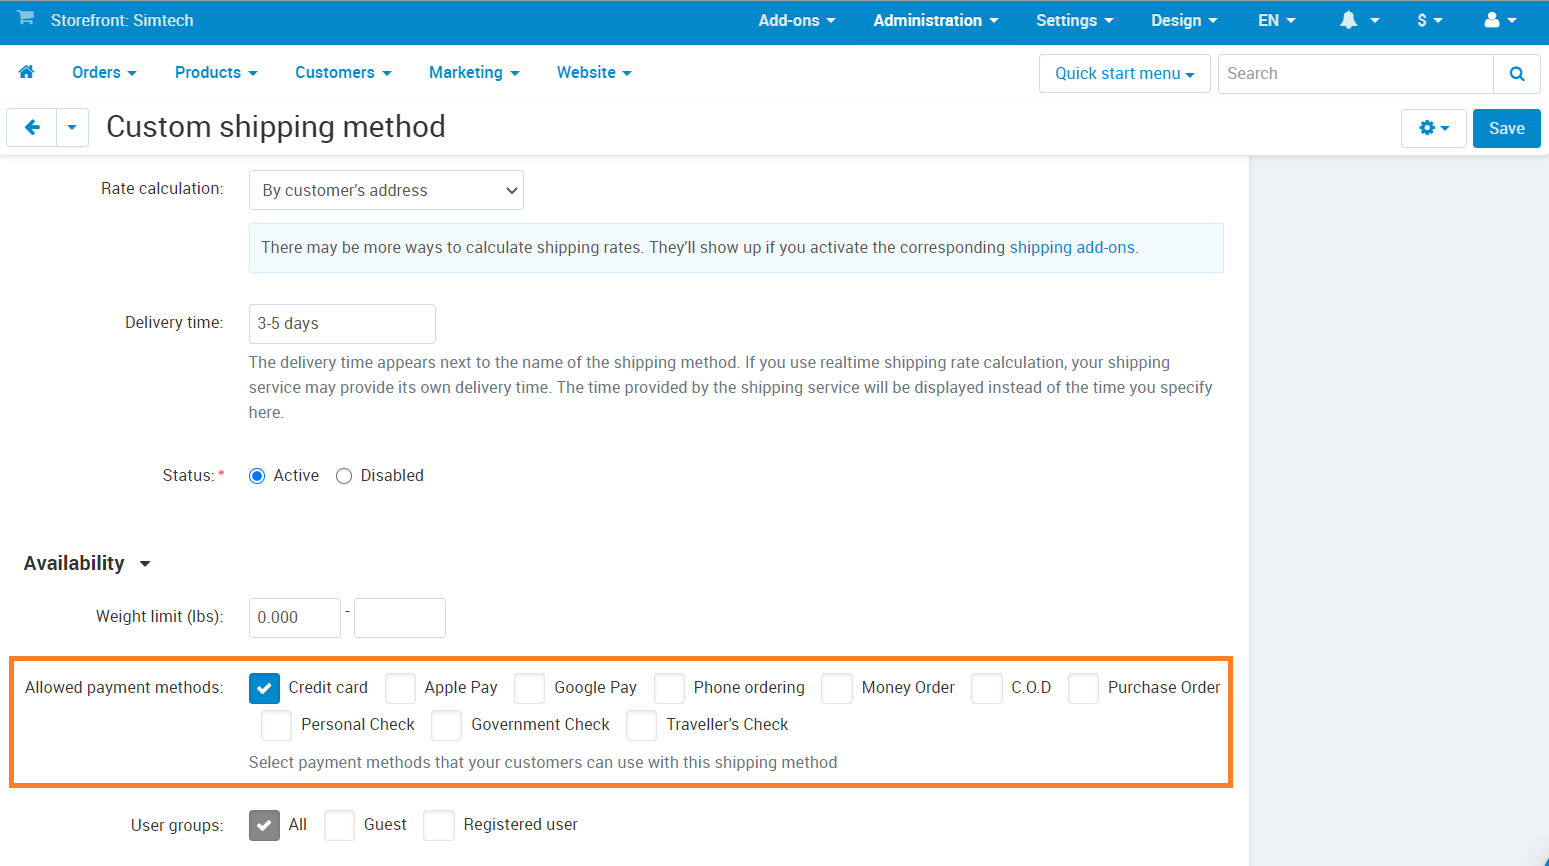Save the shipping method
The image size is (1549, 866).
pyautogui.click(x=1507, y=128)
